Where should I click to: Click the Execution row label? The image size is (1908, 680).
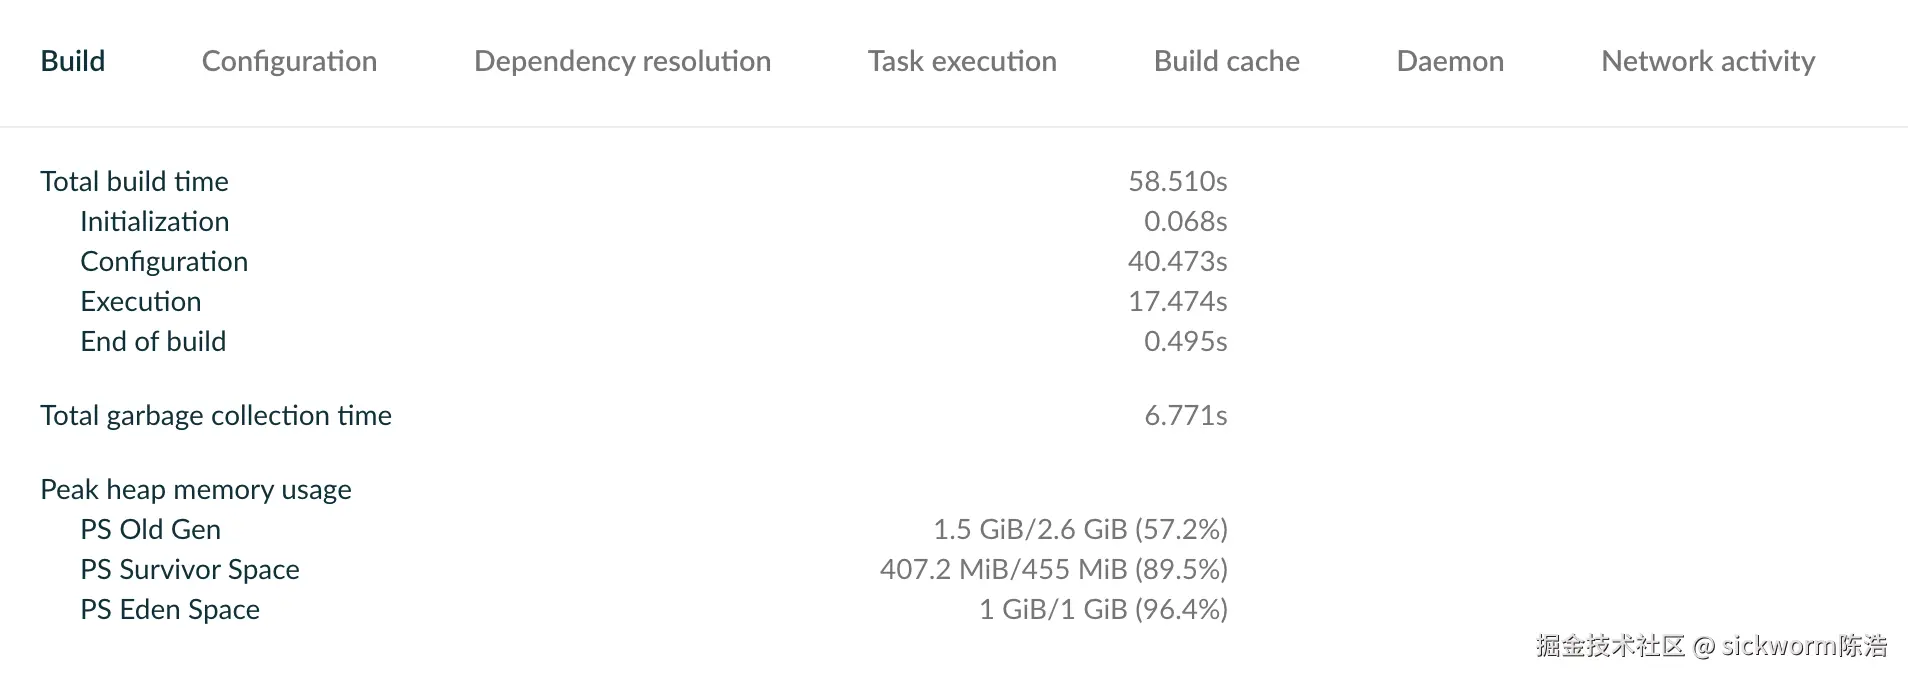pyautogui.click(x=141, y=301)
